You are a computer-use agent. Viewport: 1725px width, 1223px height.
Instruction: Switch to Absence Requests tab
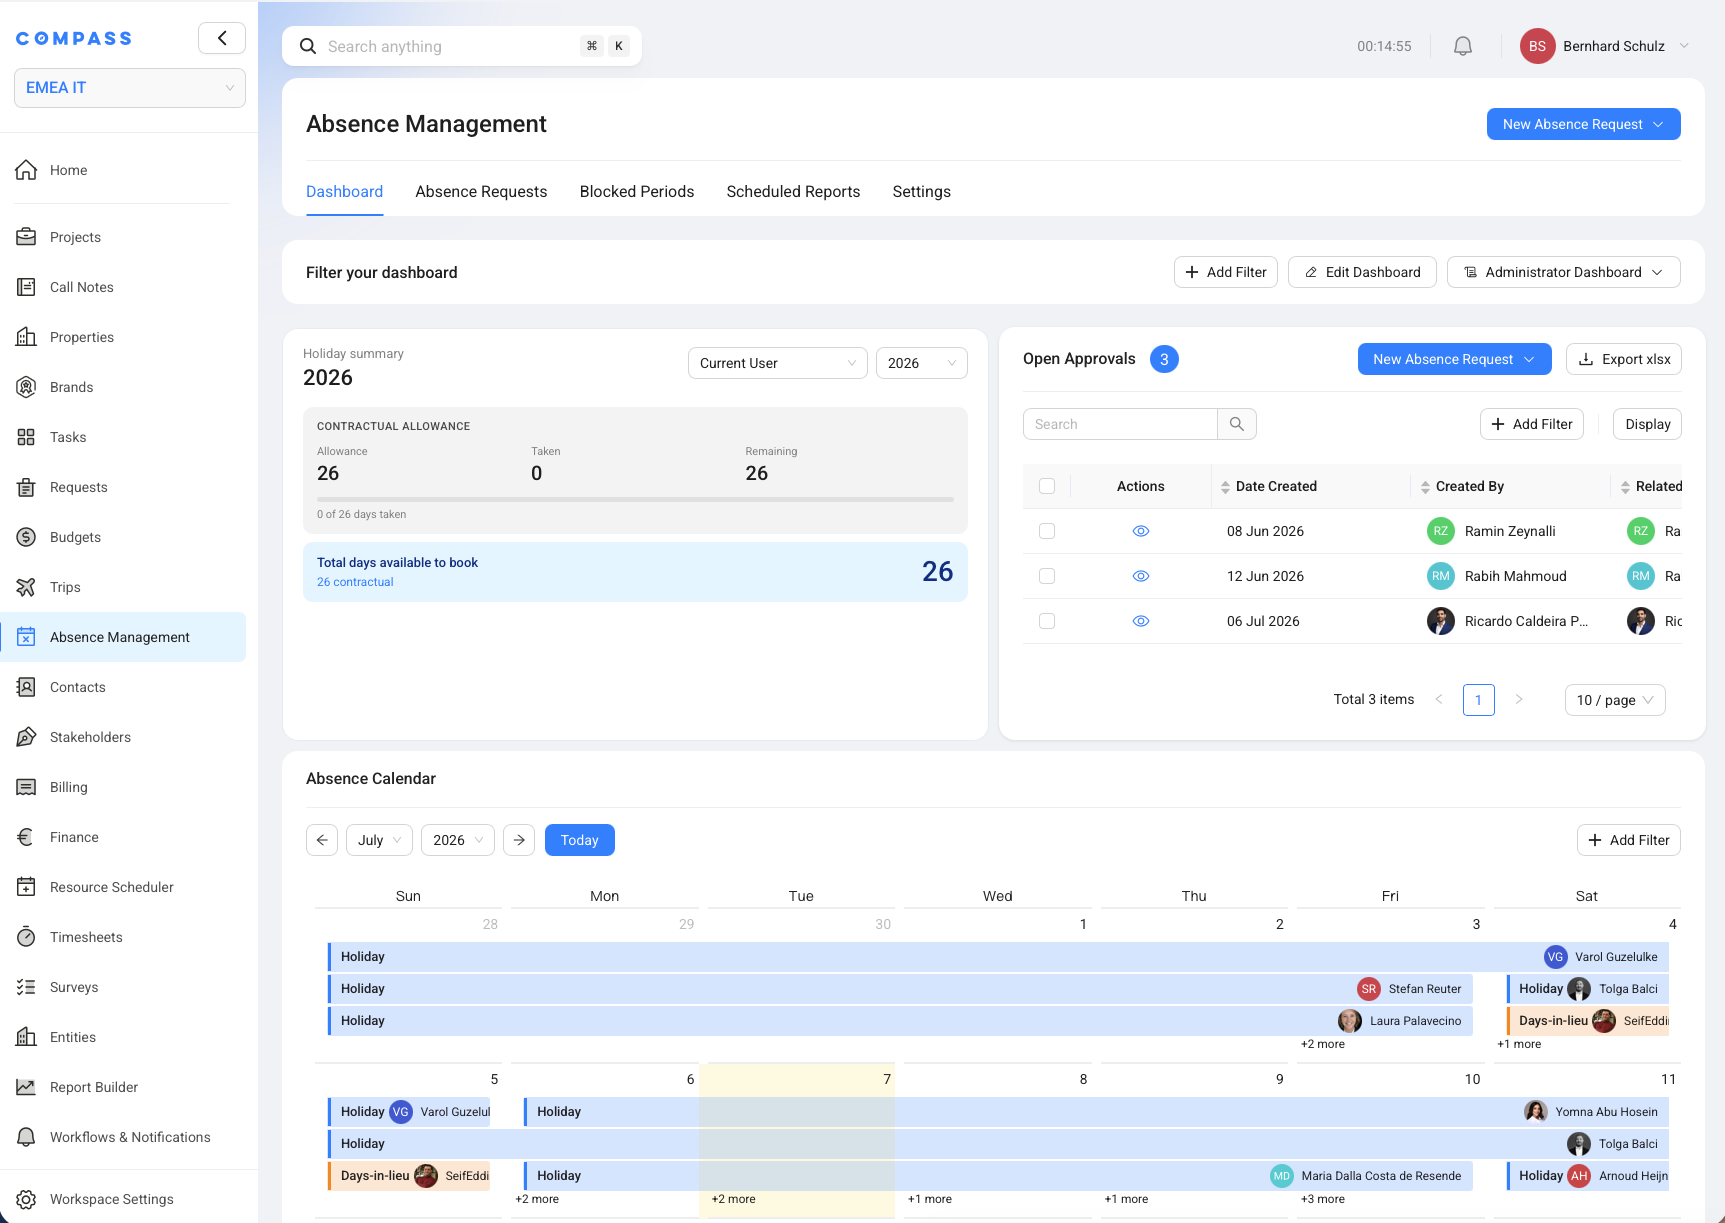pos(481,192)
